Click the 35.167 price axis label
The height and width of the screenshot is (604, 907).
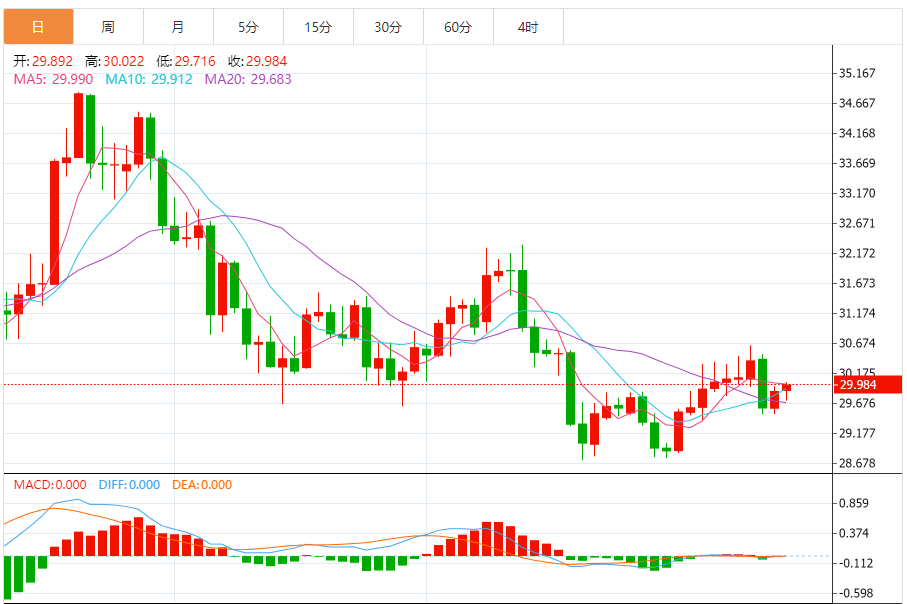[857, 73]
